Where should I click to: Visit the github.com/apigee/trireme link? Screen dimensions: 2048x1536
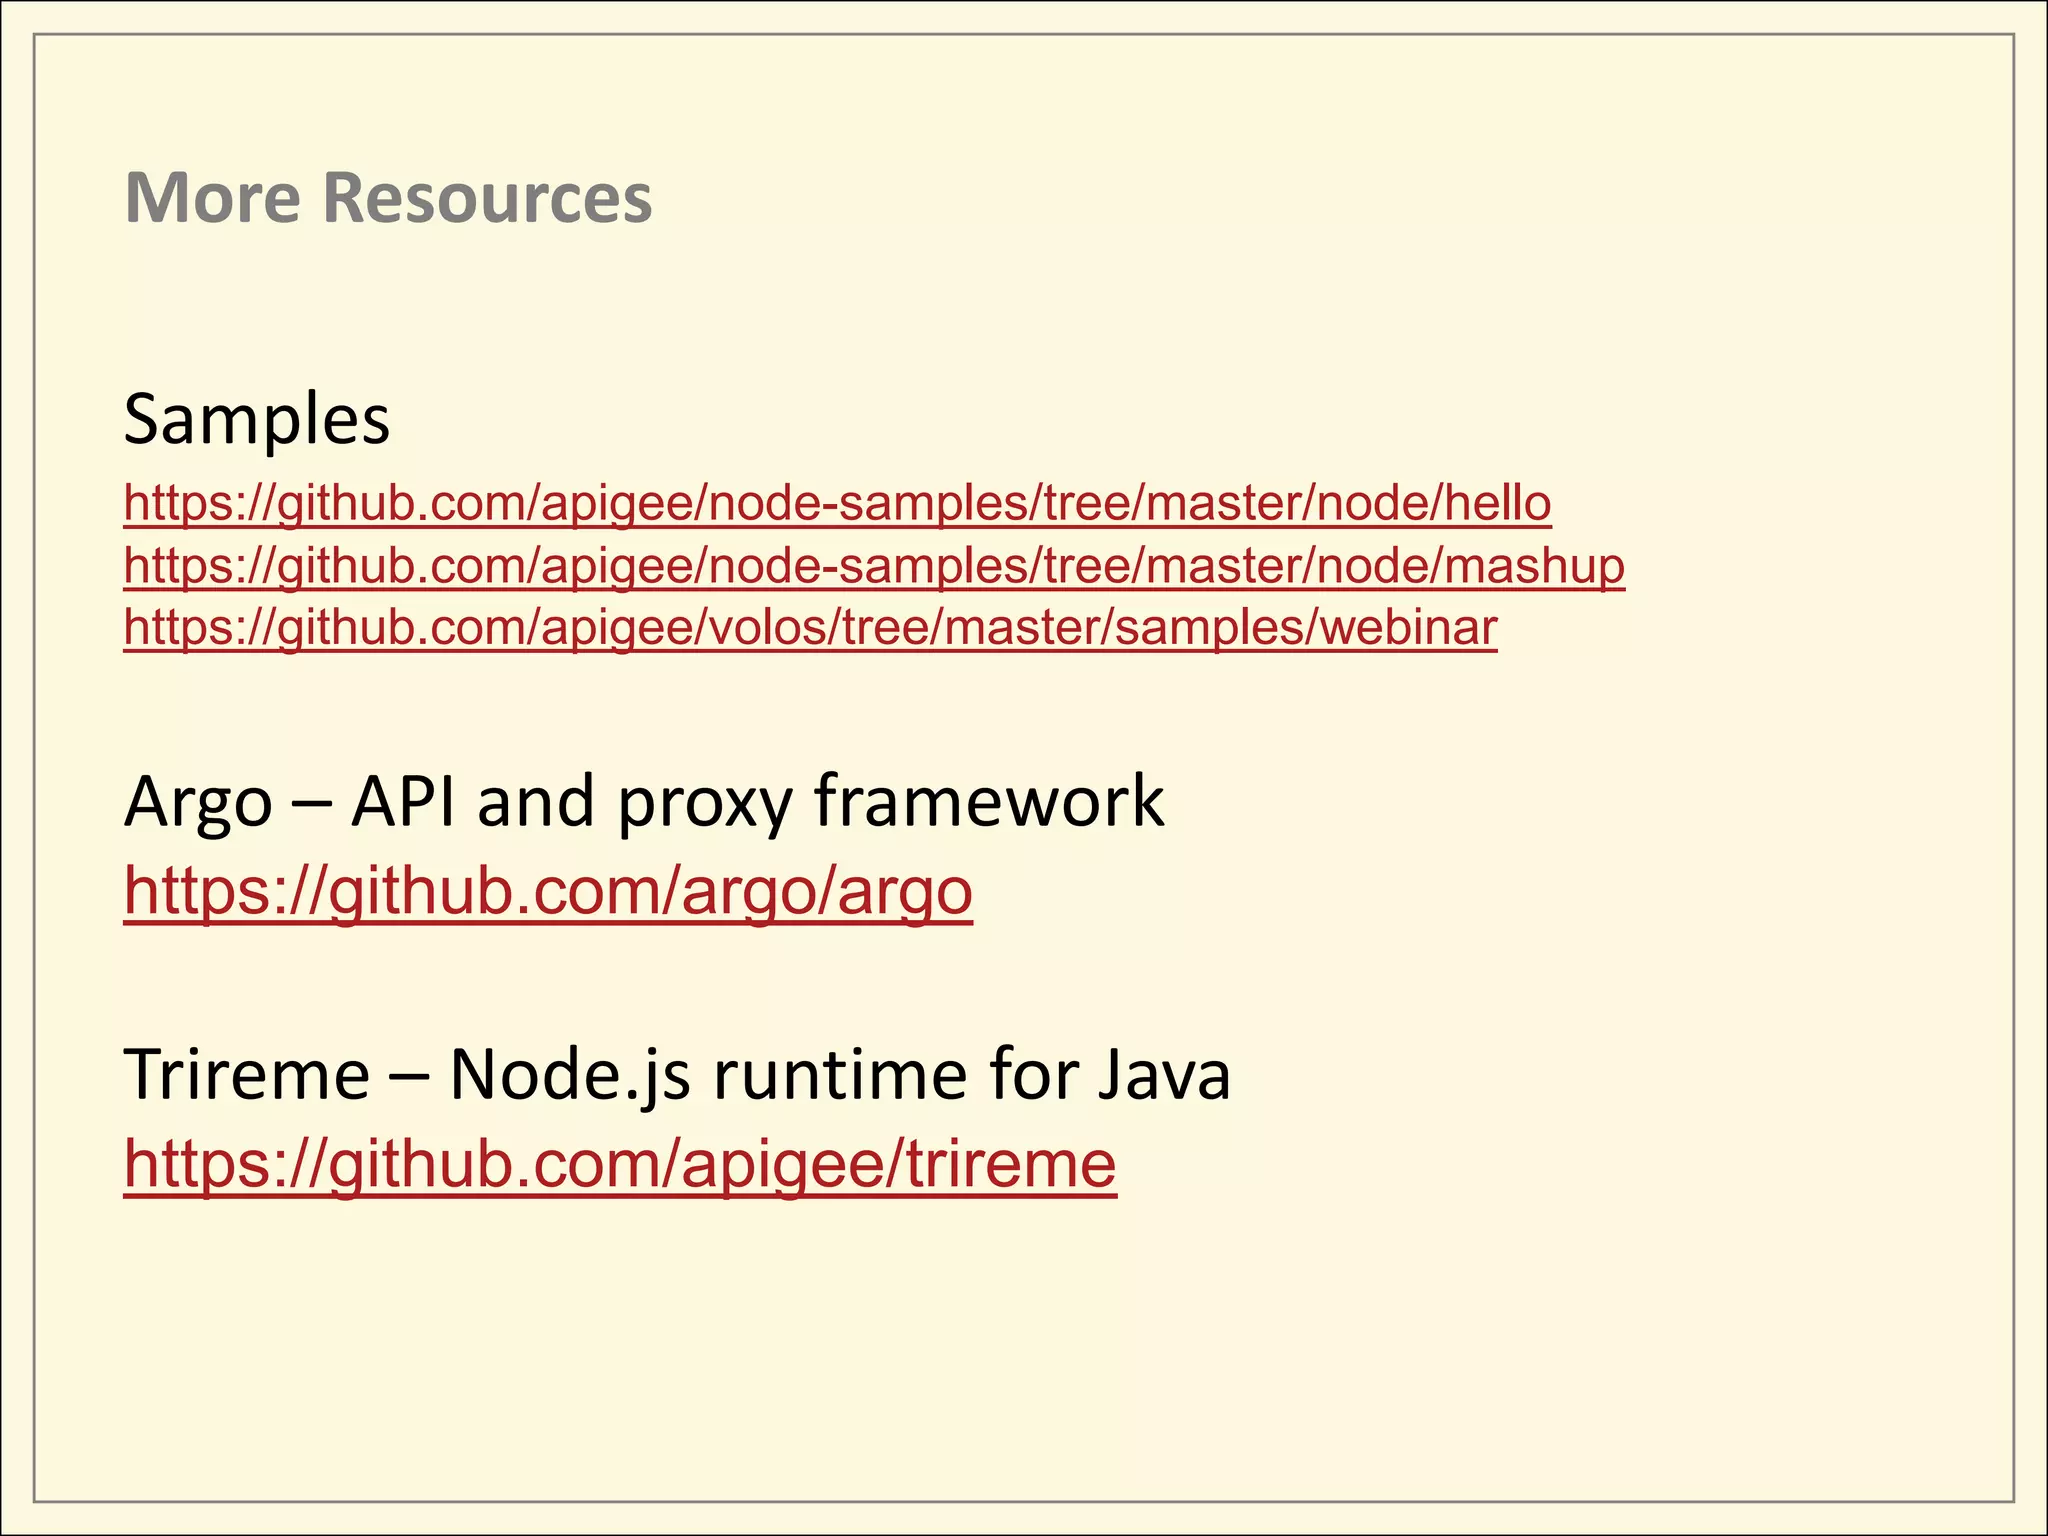(620, 1164)
